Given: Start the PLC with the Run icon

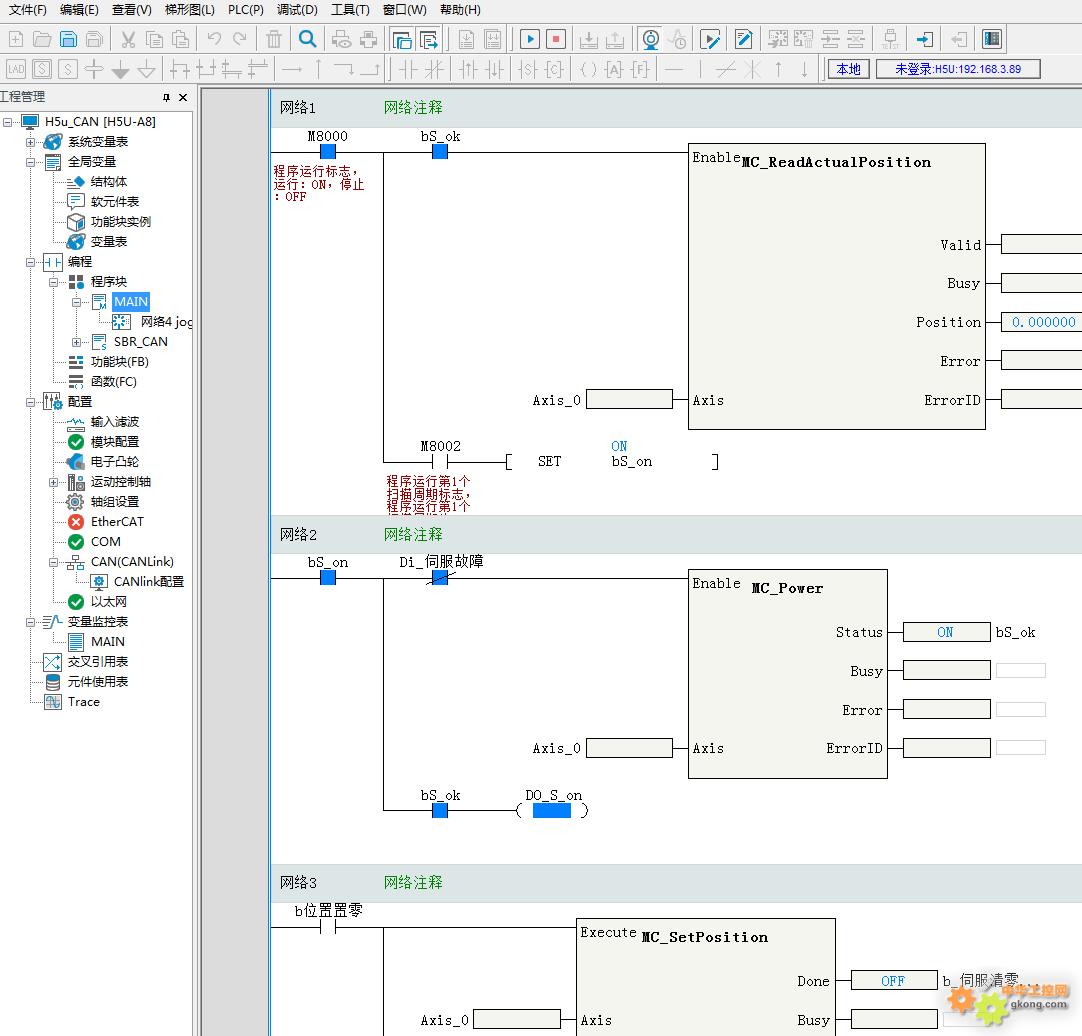Looking at the screenshot, I should pos(529,39).
